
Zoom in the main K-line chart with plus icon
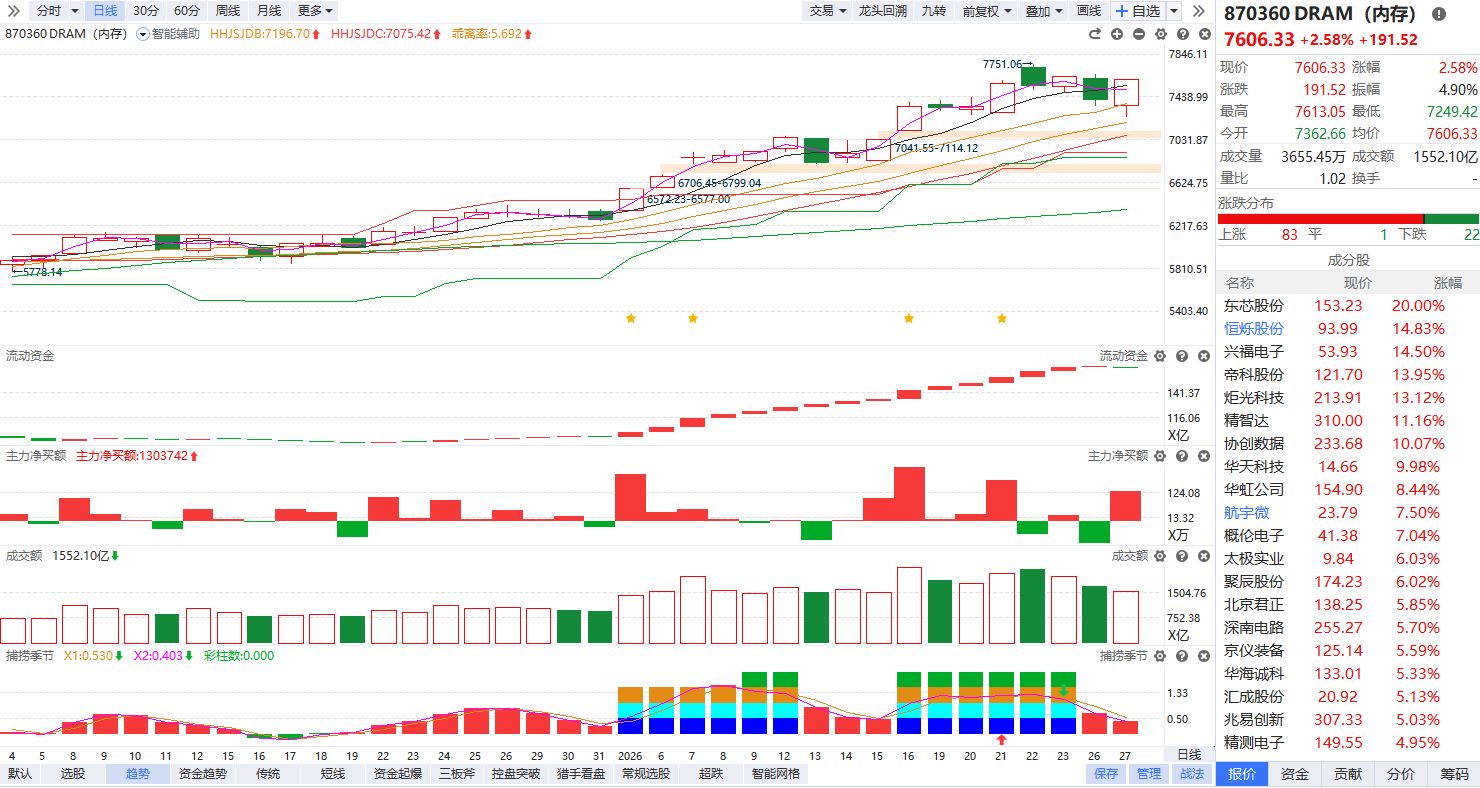point(1117,34)
